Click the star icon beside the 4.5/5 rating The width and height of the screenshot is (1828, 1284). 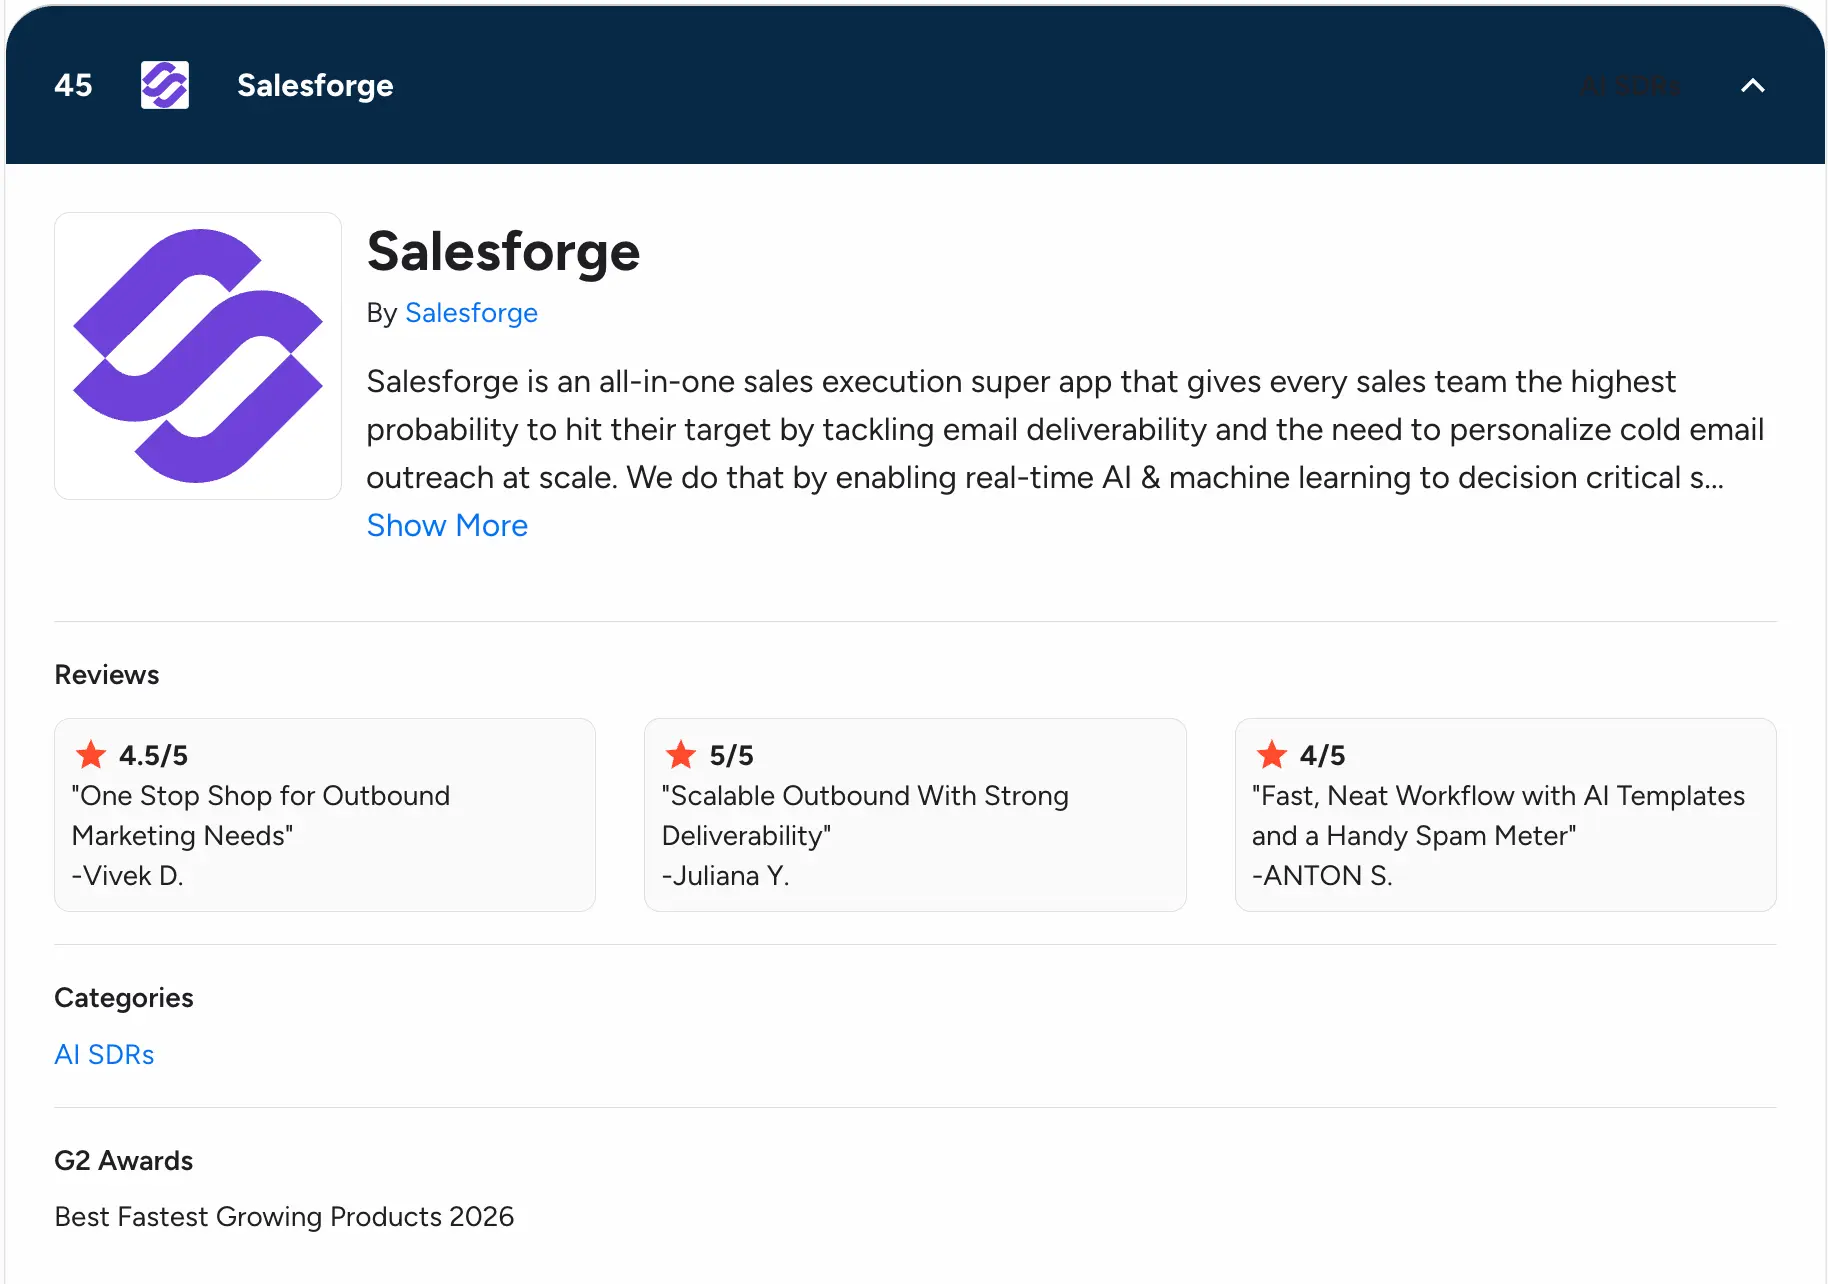(91, 754)
